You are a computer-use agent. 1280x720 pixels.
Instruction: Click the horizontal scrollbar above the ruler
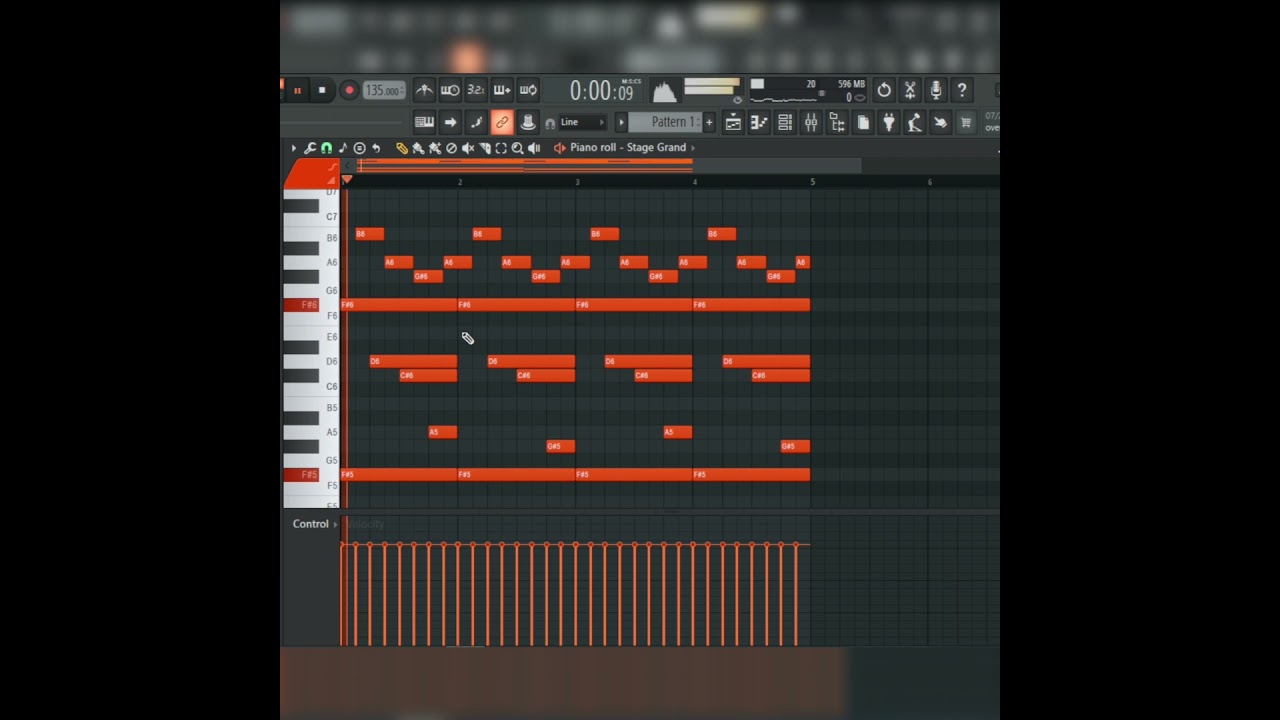[x=610, y=165]
